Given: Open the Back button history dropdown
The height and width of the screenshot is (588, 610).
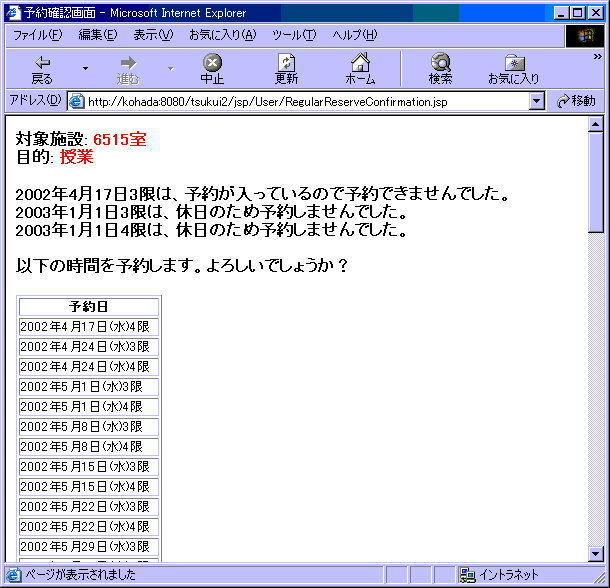Looking at the screenshot, I should (x=85, y=69).
